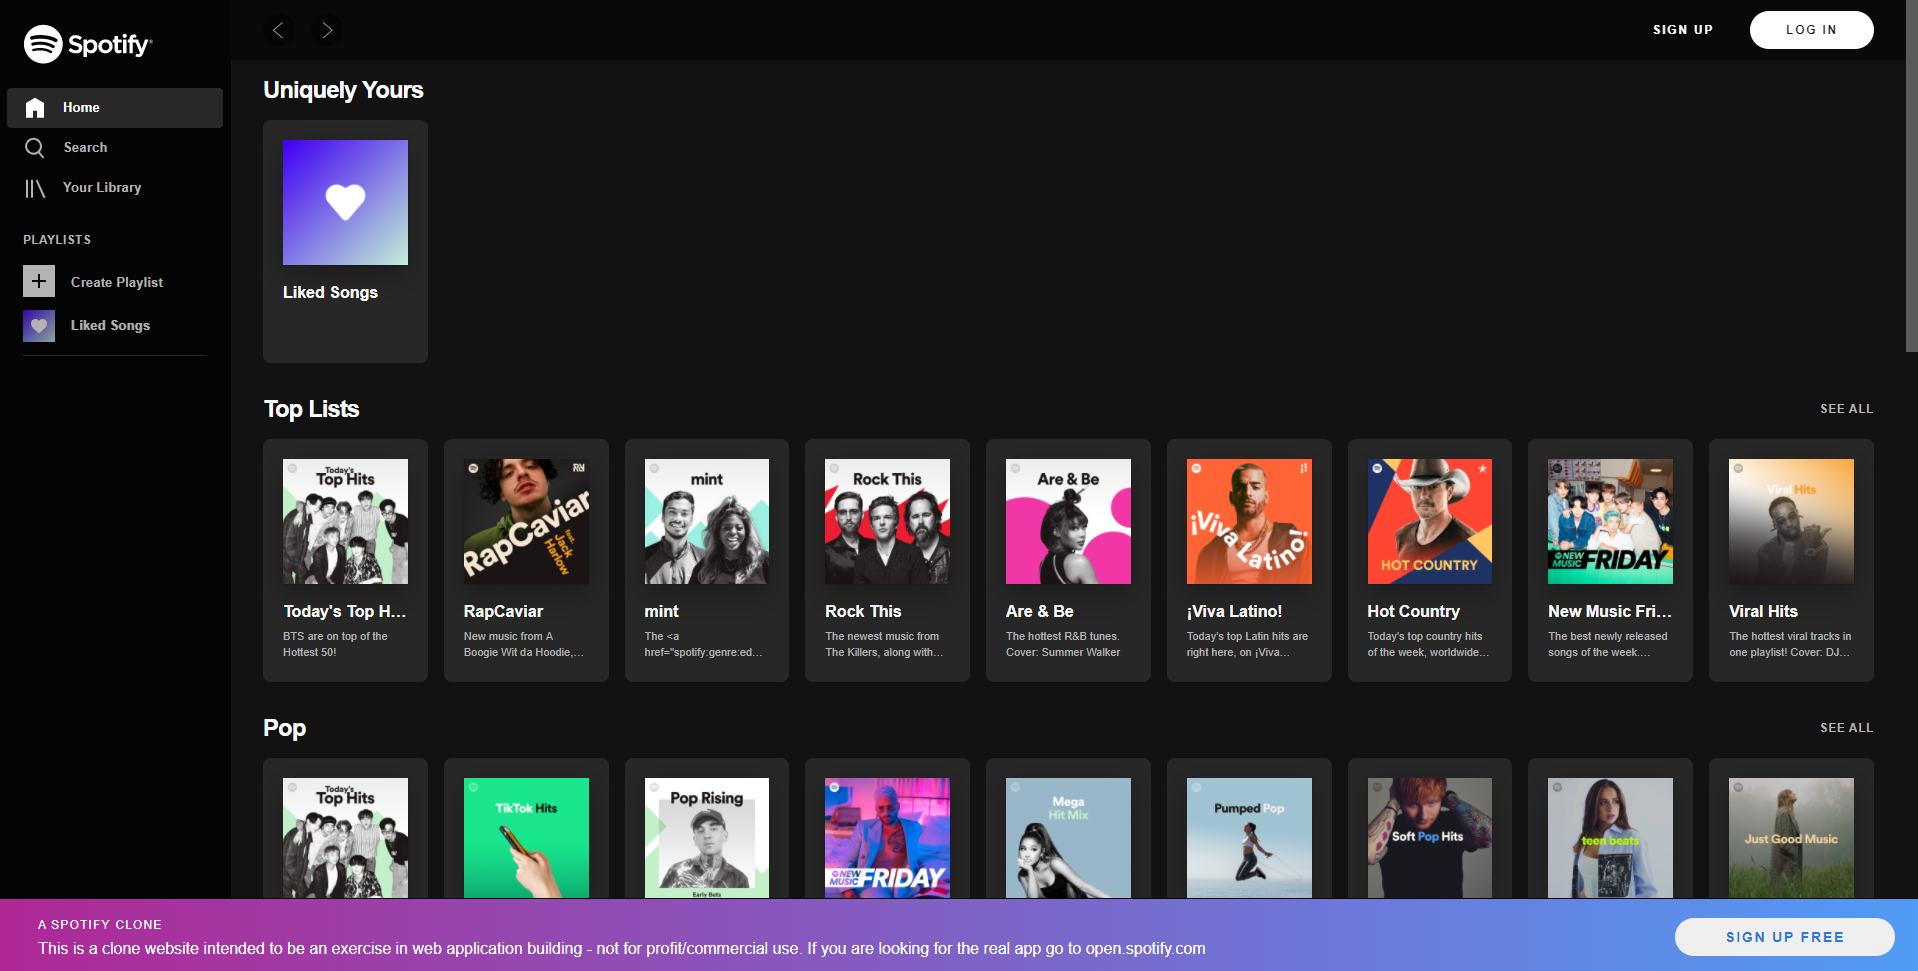1918x971 pixels.
Task: Open New Music Friday cover in Pop row
Action: click(887, 838)
